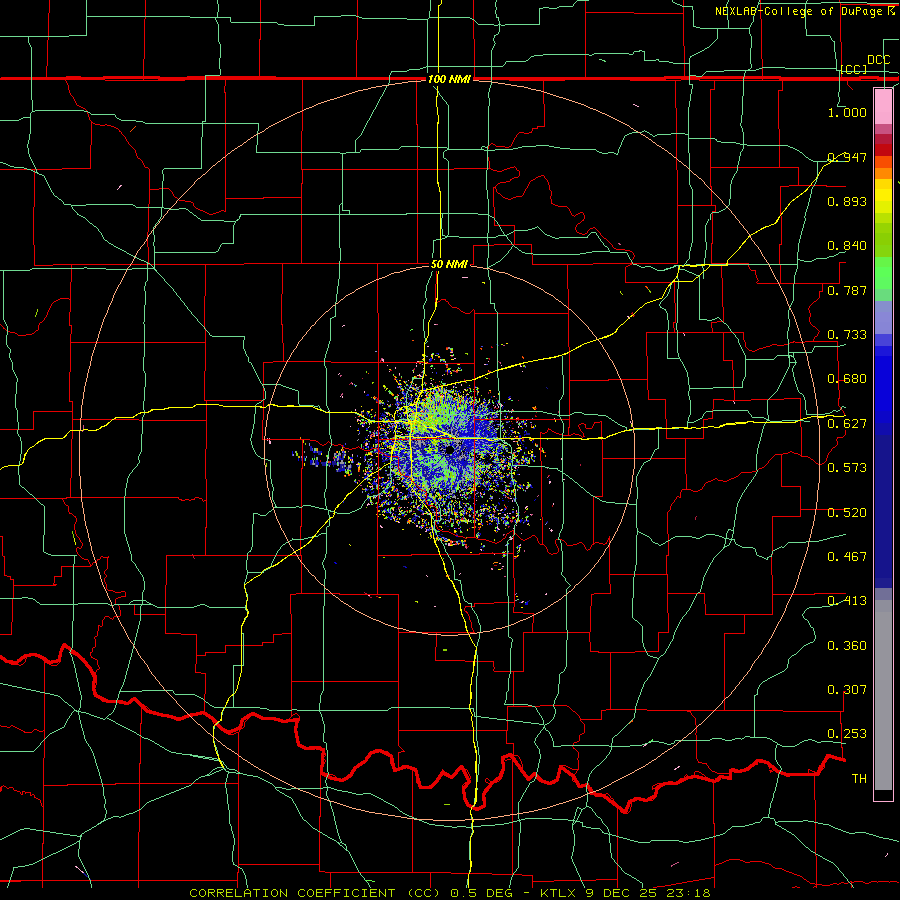Screen dimensions: 900x900
Task: Select the 0.627 scale value
Action: coord(847,424)
